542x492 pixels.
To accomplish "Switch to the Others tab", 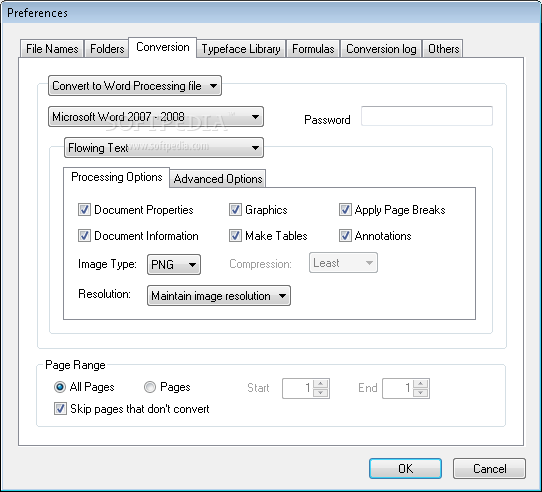I will [443, 48].
